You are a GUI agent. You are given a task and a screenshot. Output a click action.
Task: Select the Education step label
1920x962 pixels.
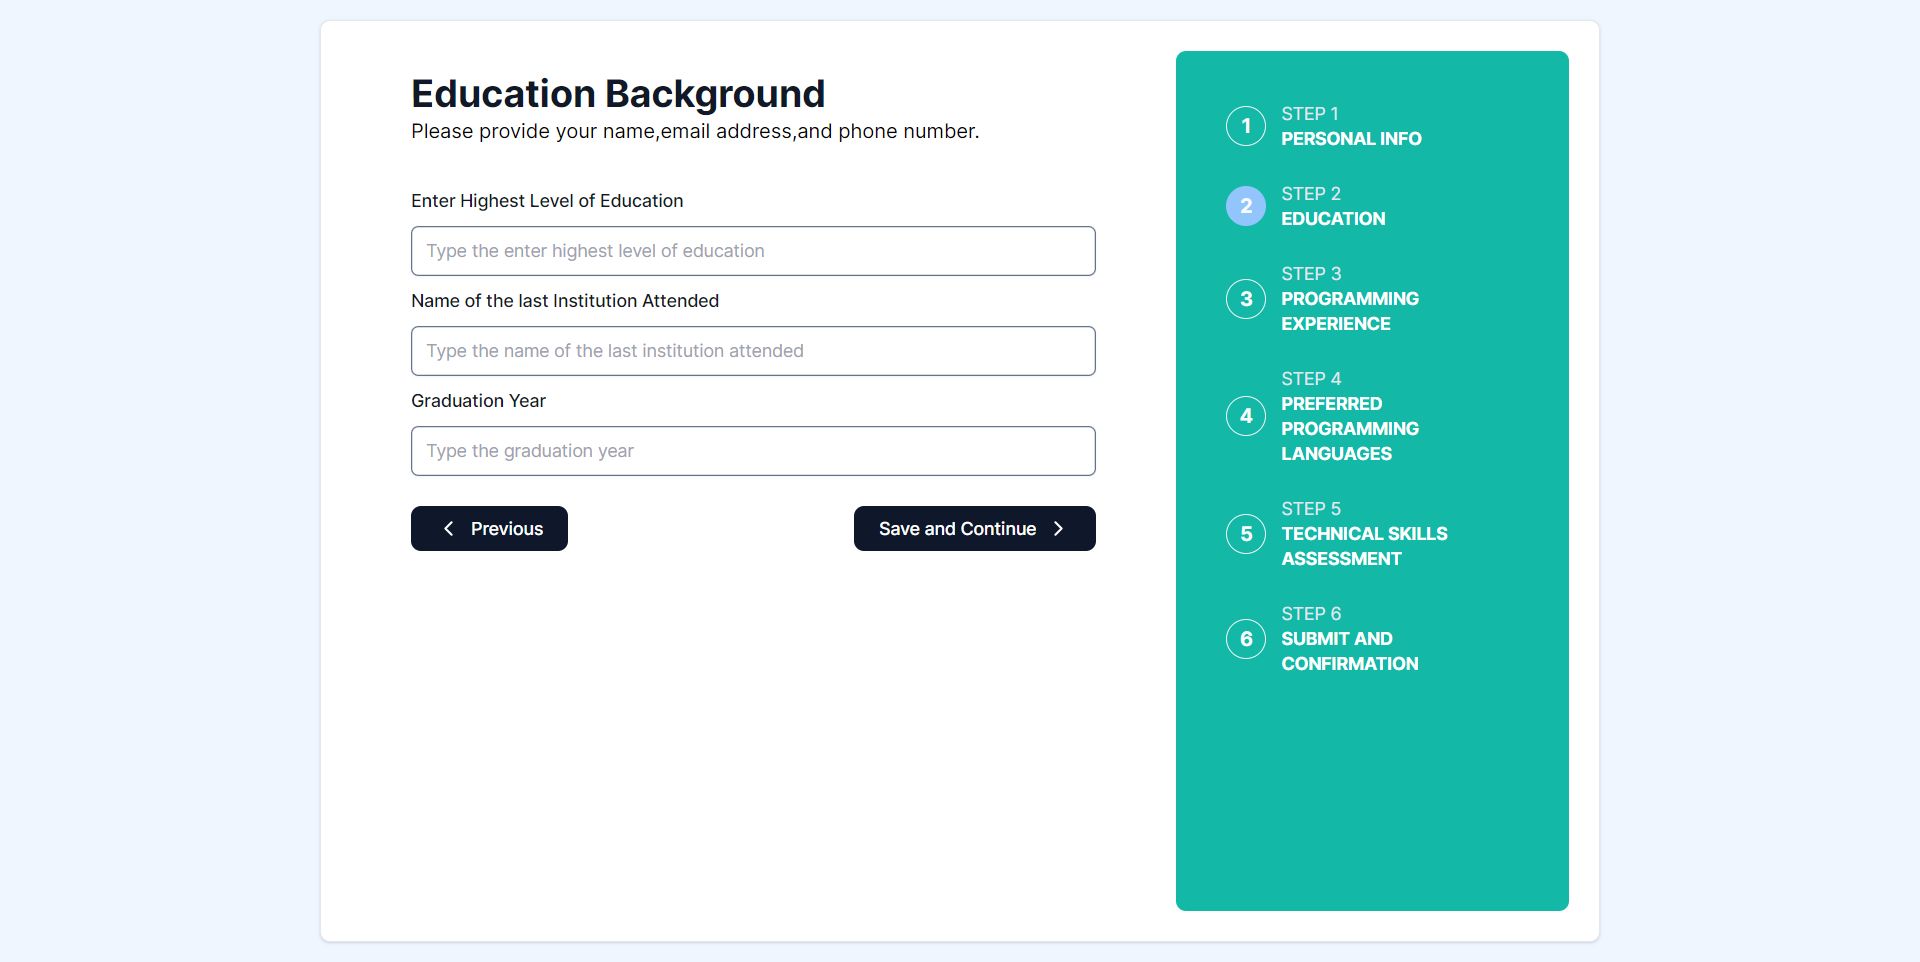click(x=1333, y=219)
